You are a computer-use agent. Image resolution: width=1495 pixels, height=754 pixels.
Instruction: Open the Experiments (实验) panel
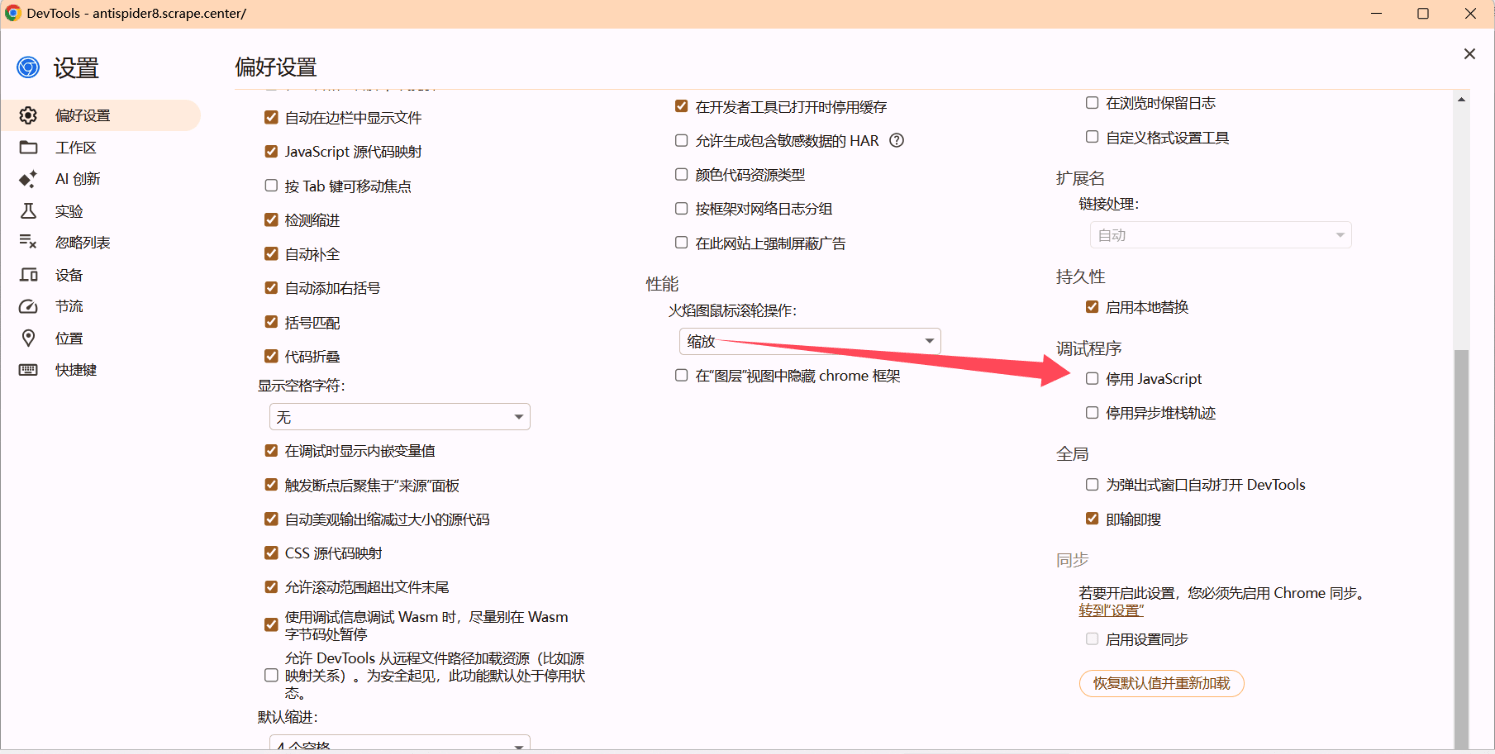click(x=67, y=211)
